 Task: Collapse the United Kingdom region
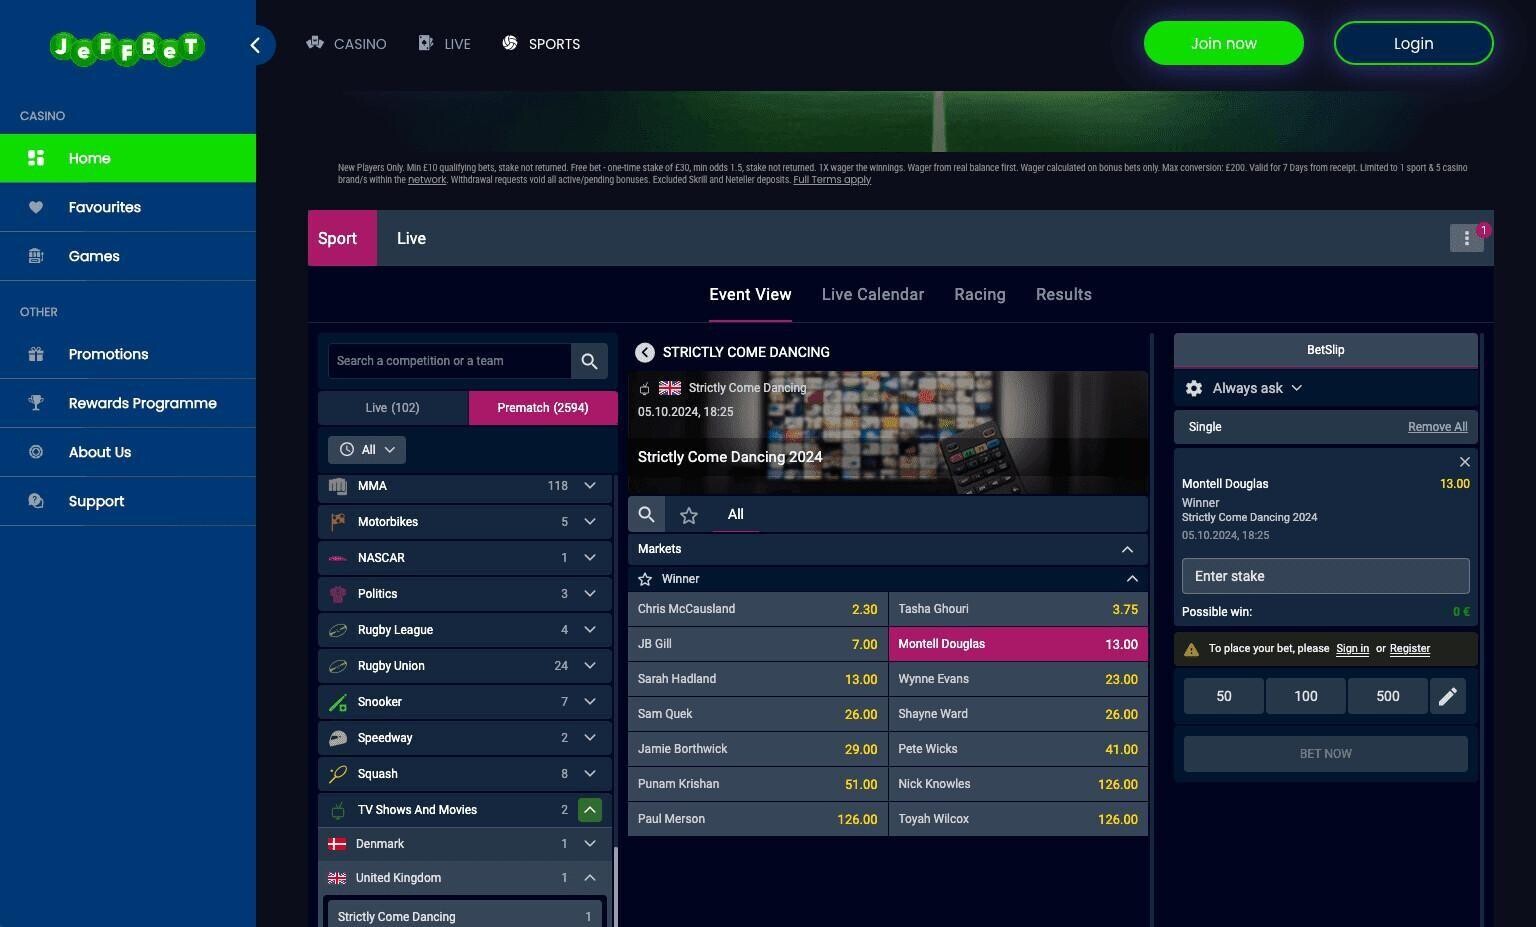pyautogui.click(x=590, y=878)
